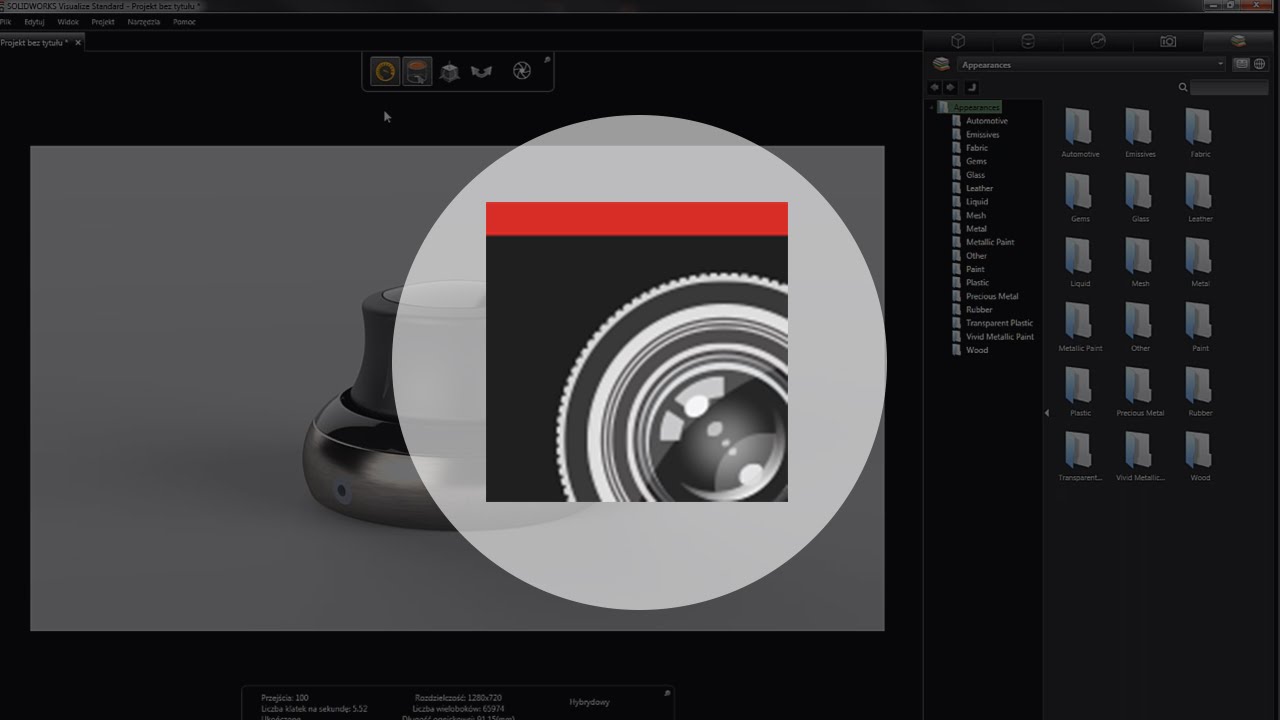Select Leather in the library tree
1280x720 pixels.
pyautogui.click(x=979, y=188)
